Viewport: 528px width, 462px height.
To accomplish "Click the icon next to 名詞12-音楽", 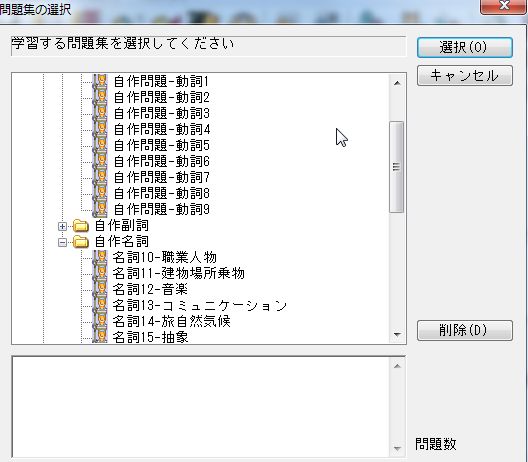I will coord(100,290).
